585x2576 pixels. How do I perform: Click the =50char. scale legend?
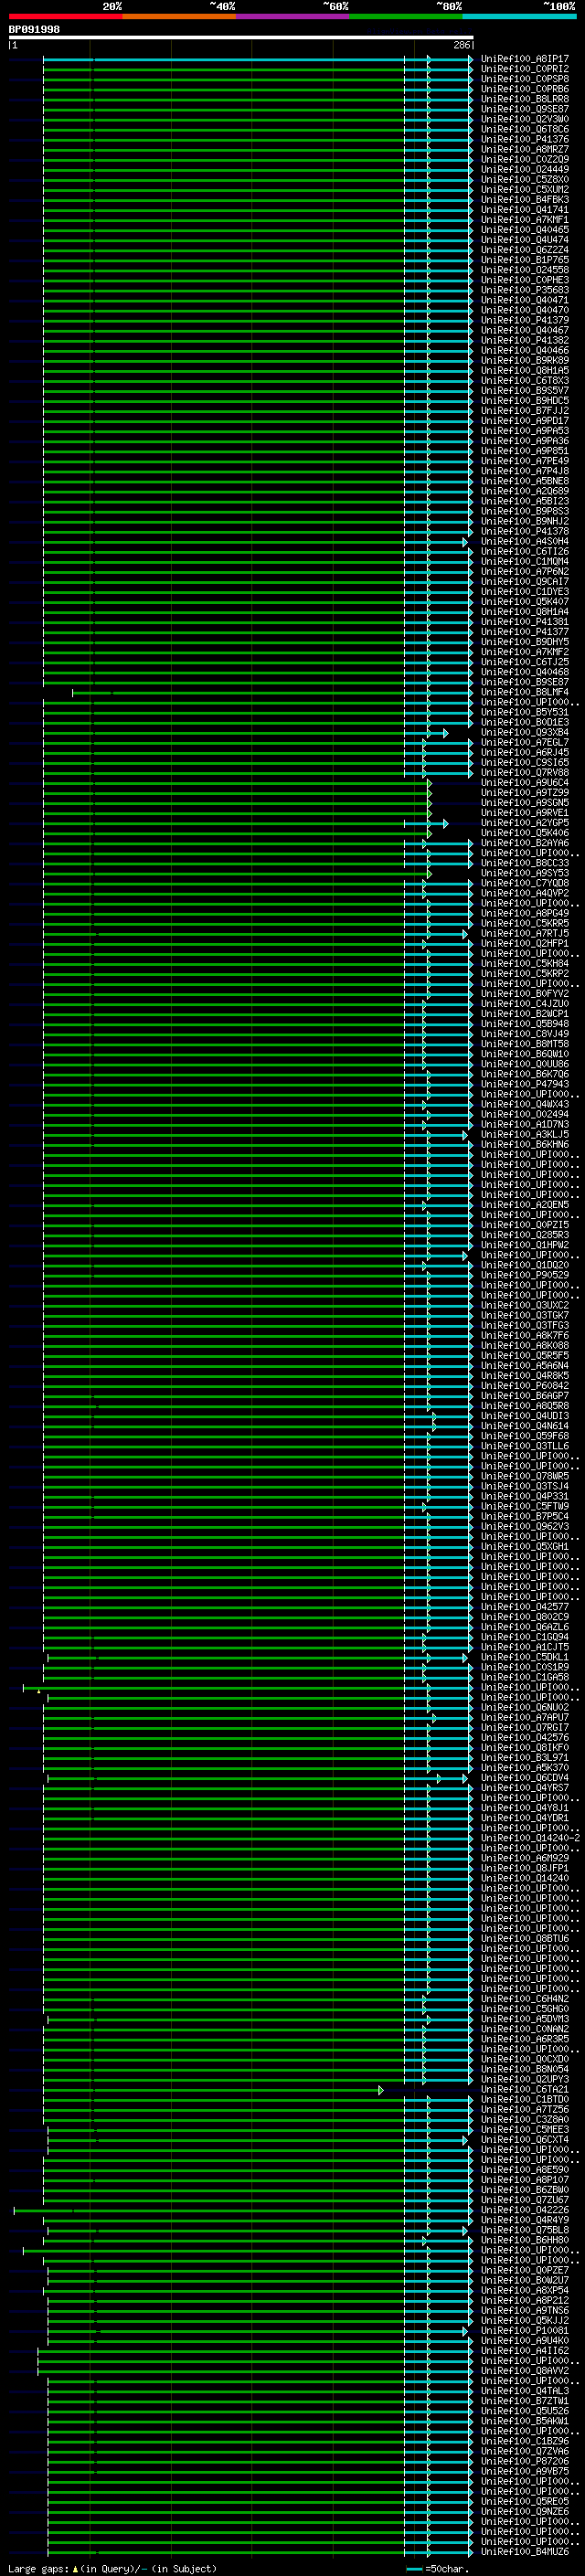point(439,2568)
